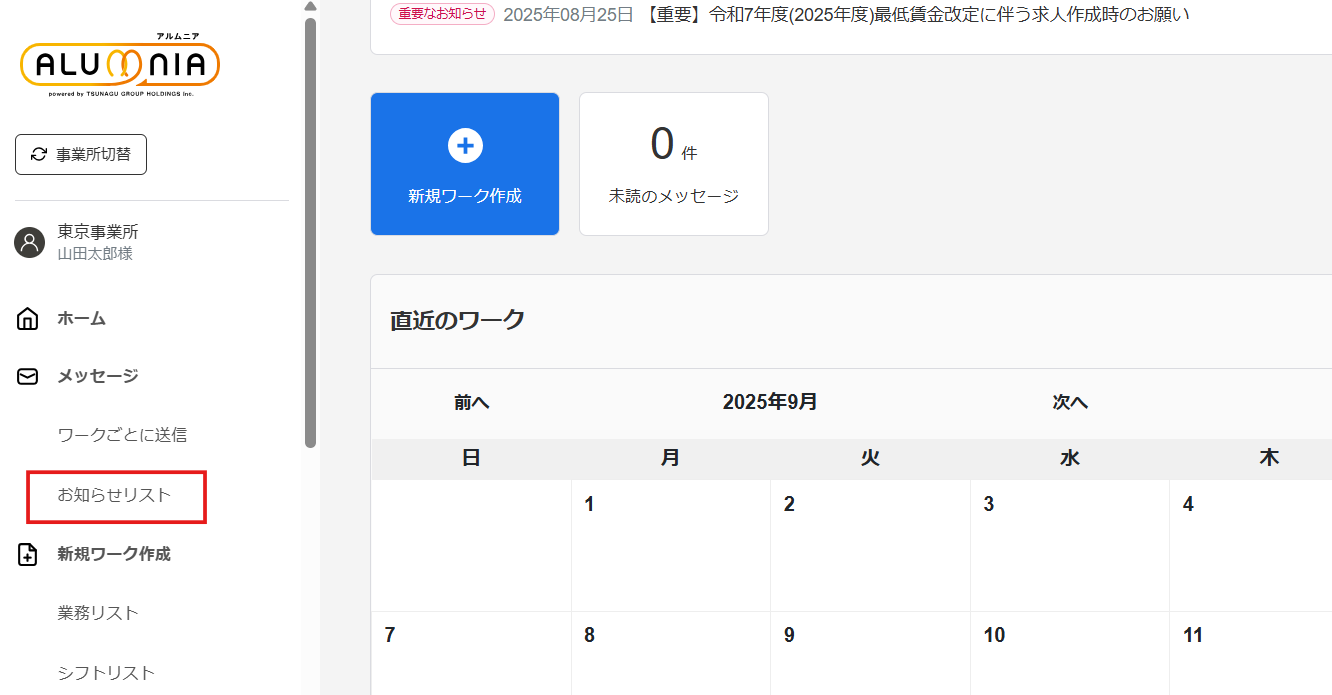Open メッセージ in the sidebar
Screen dimensions: 1332x695
(x=98, y=377)
